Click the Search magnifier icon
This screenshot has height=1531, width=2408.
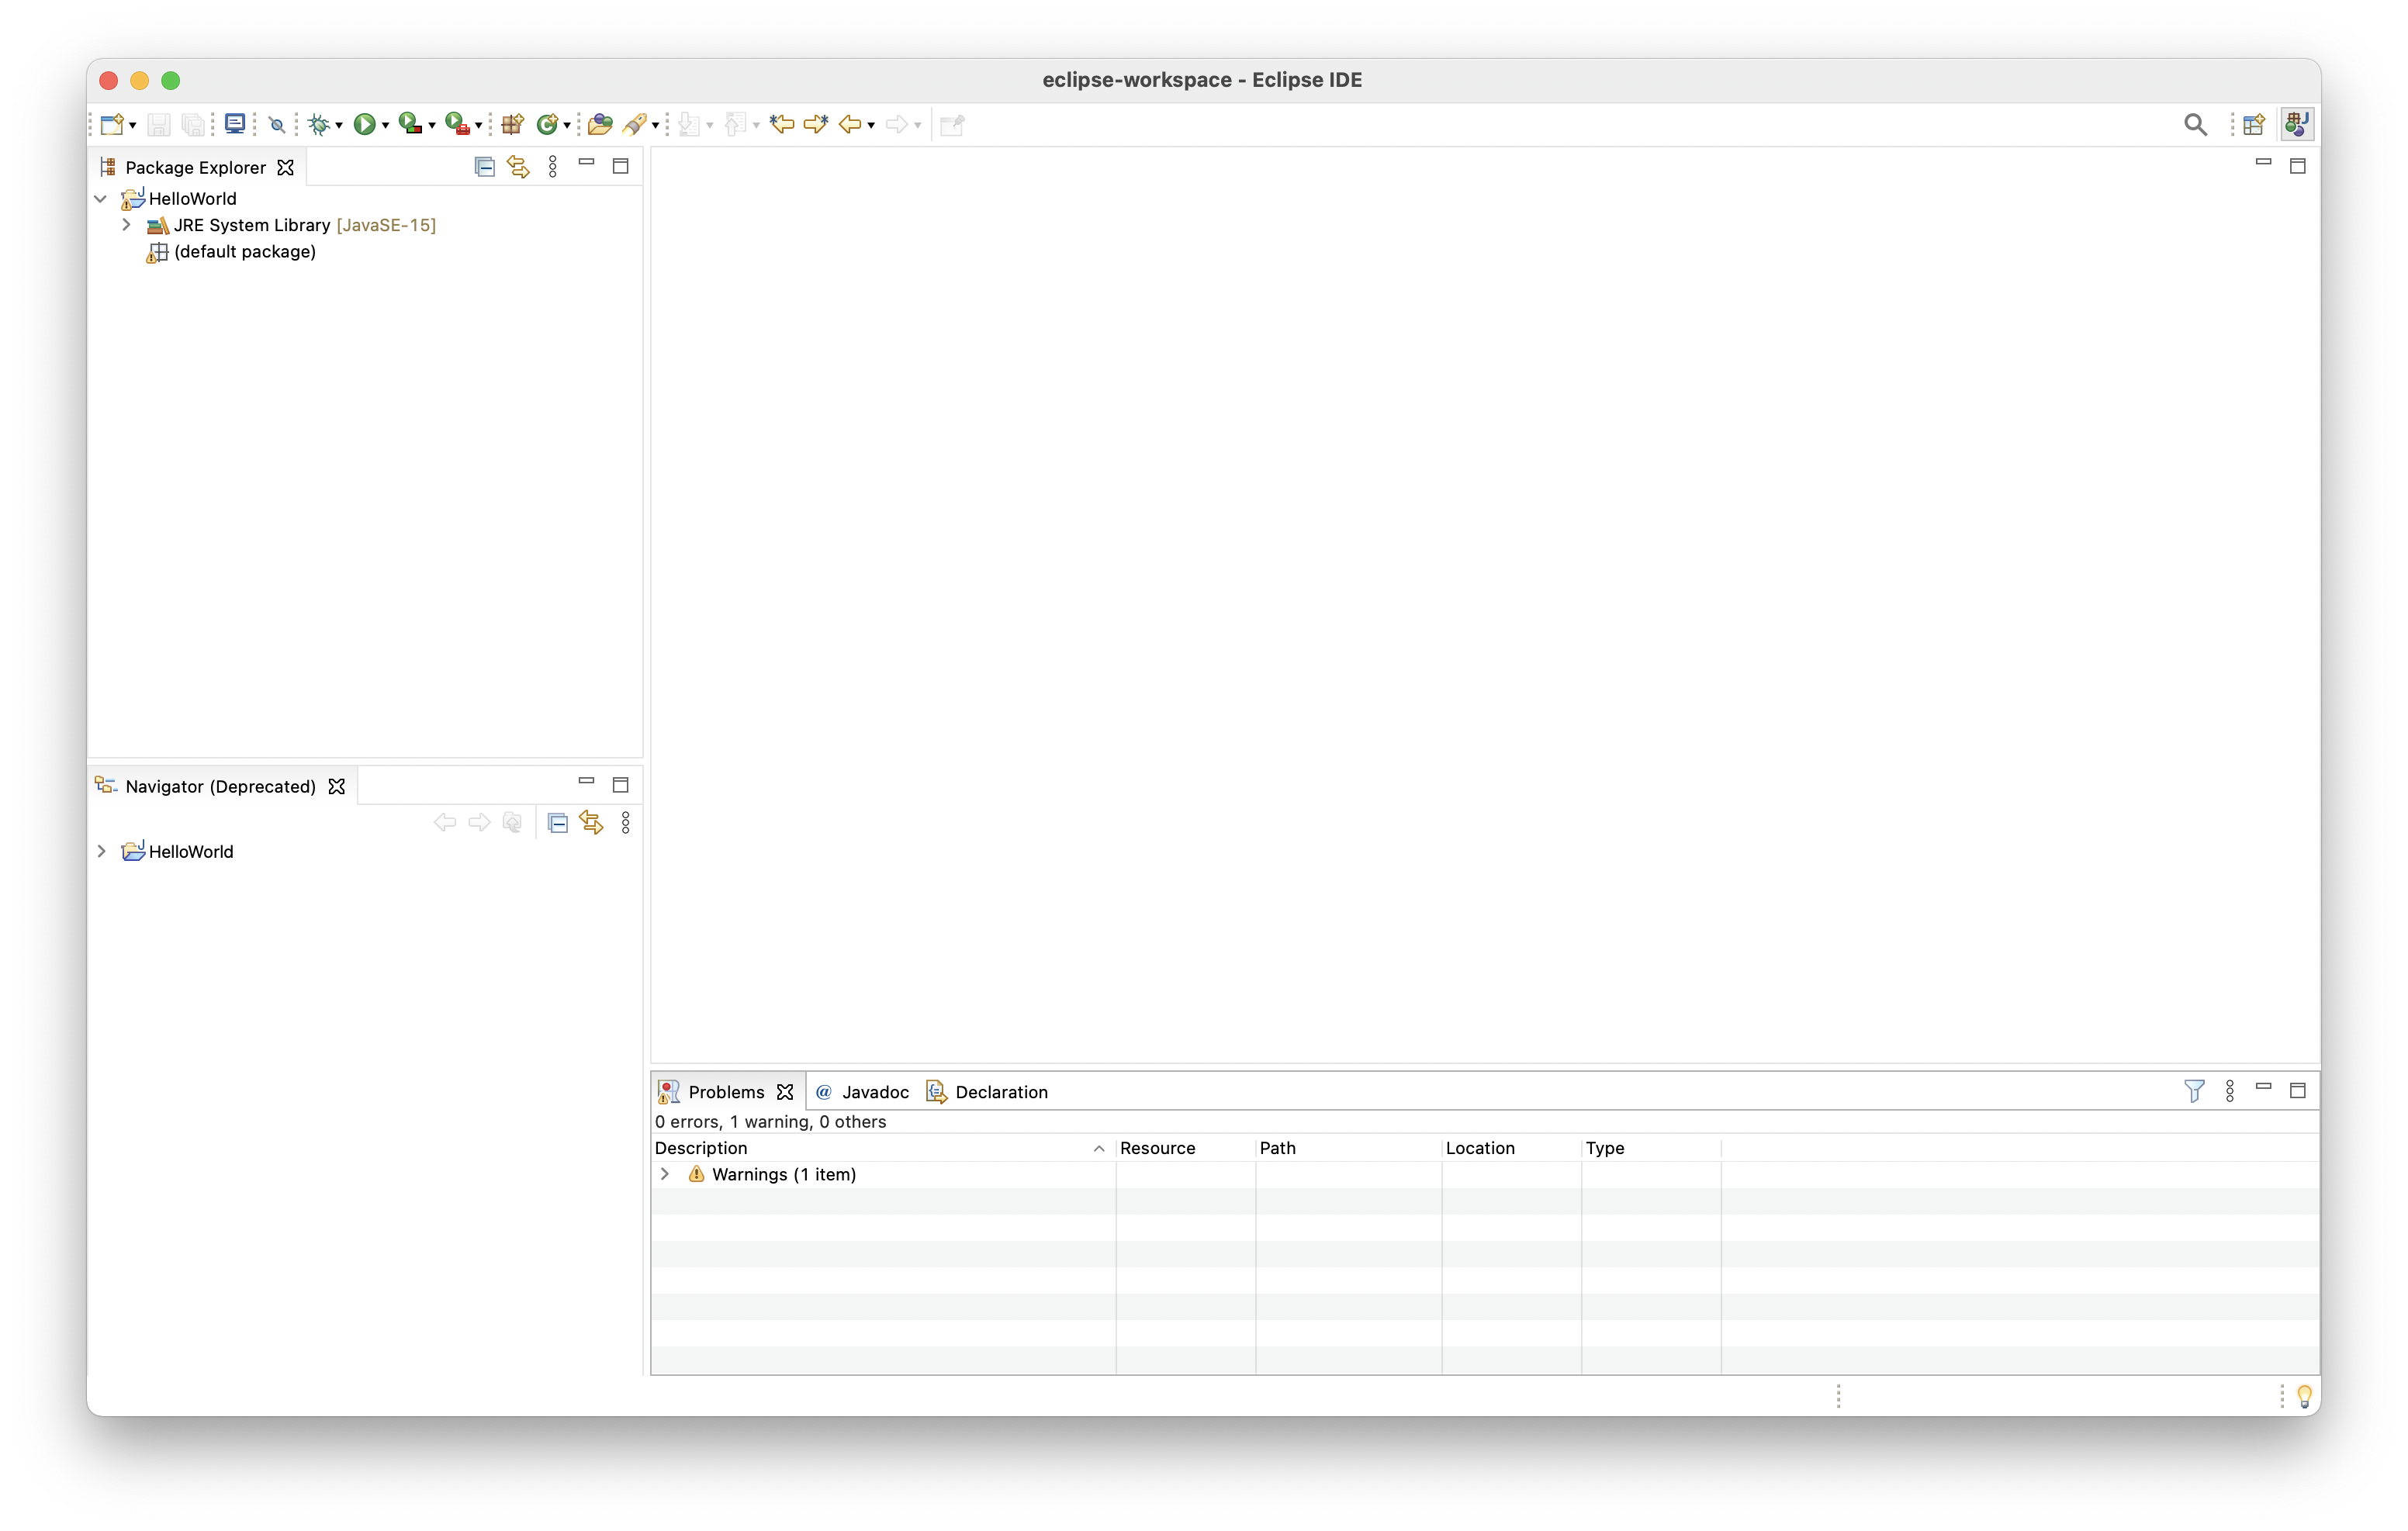[x=2195, y=125]
